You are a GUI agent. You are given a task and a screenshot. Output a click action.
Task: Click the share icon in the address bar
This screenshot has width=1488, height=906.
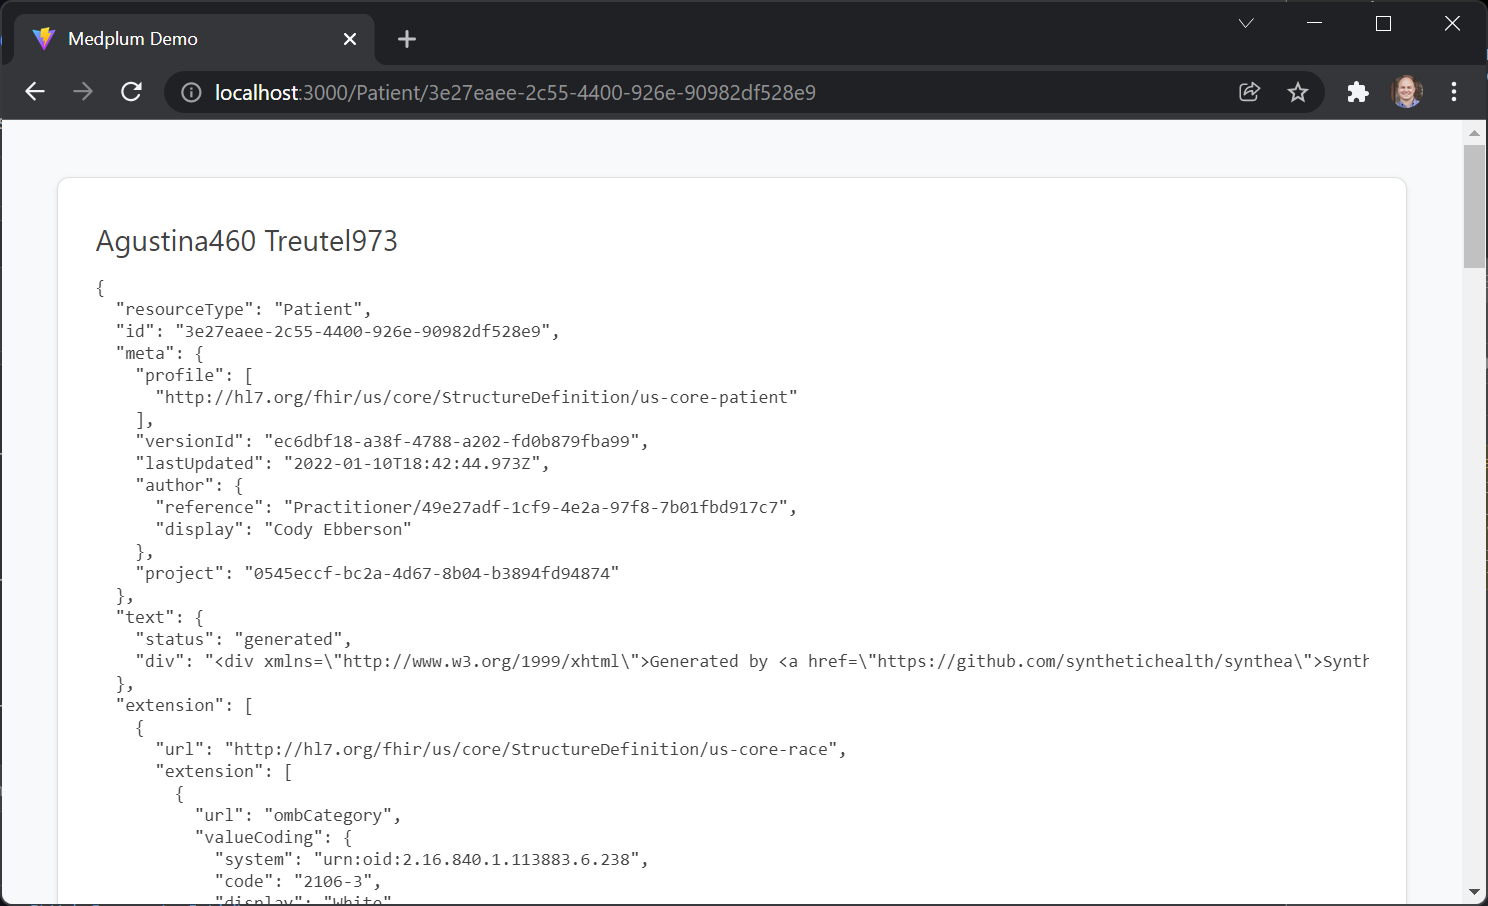click(x=1248, y=91)
